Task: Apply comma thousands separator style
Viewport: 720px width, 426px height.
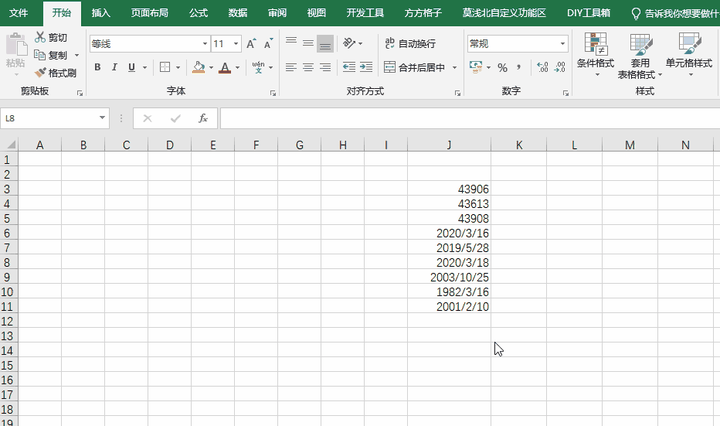Action: pyautogui.click(x=519, y=67)
